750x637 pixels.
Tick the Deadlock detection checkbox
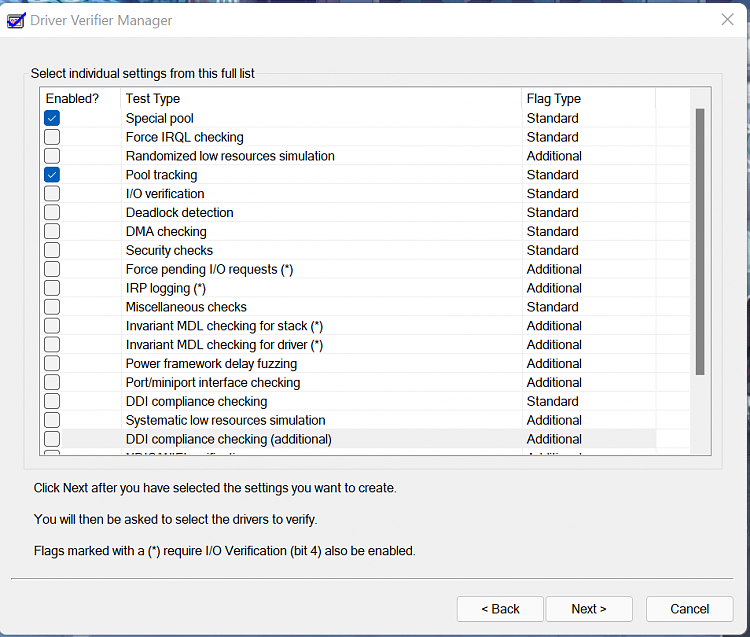pyautogui.click(x=52, y=213)
